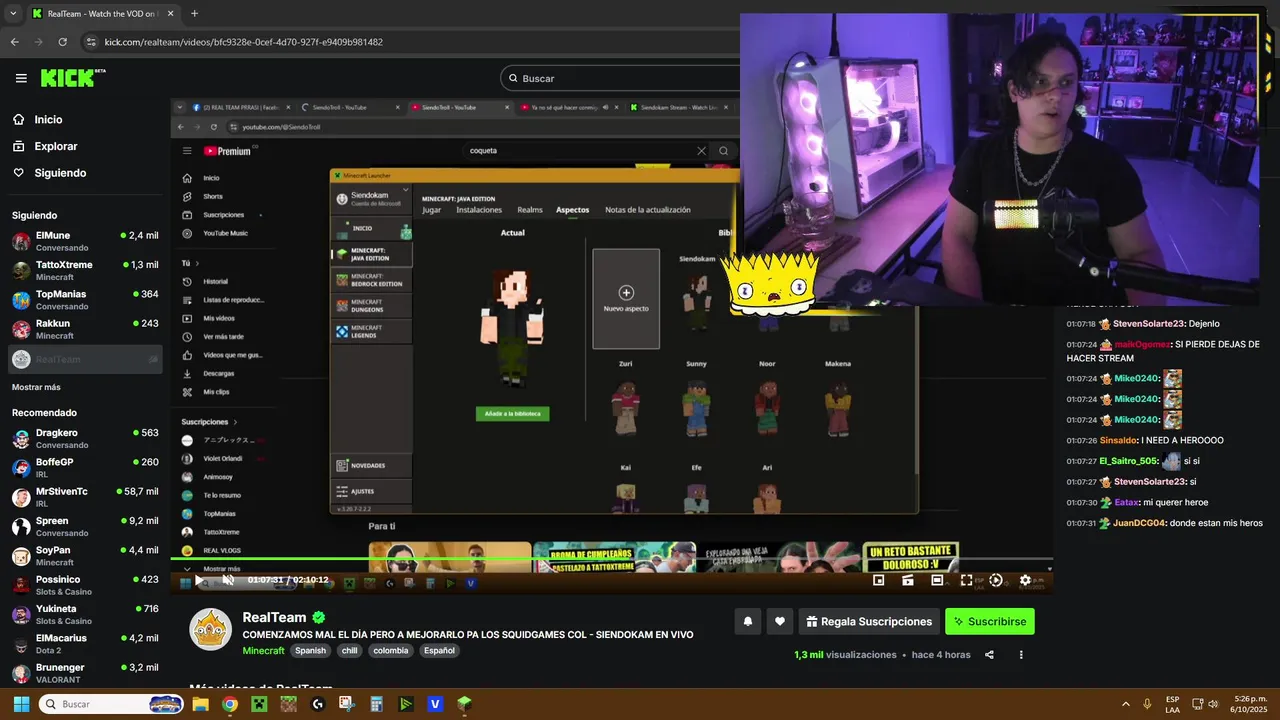Play the VOD video
Viewport: 1280px width, 720px height.
[x=198, y=580]
